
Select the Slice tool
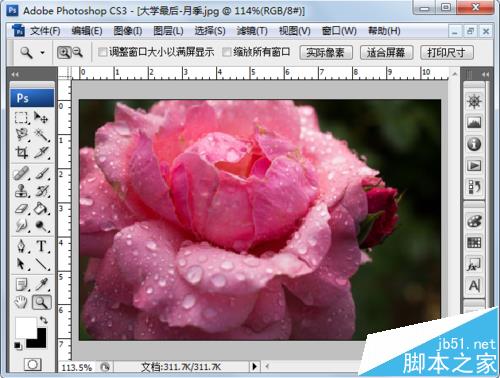(41, 152)
